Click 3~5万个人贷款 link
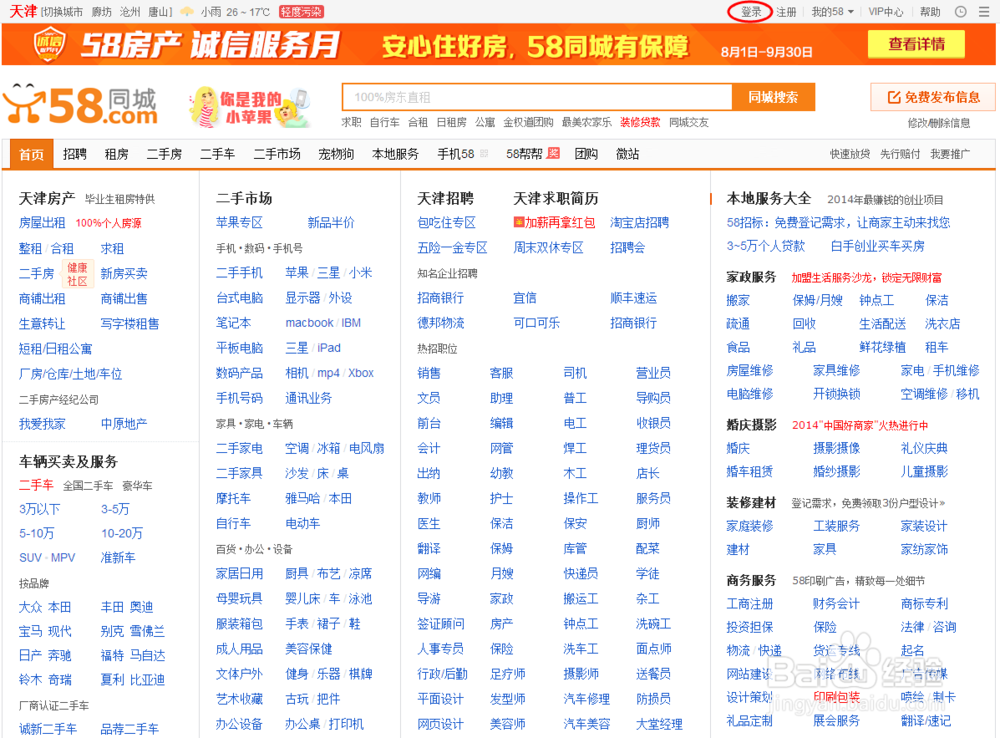Image resolution: width=1000 pixels, height=738 pixels. 765,246
